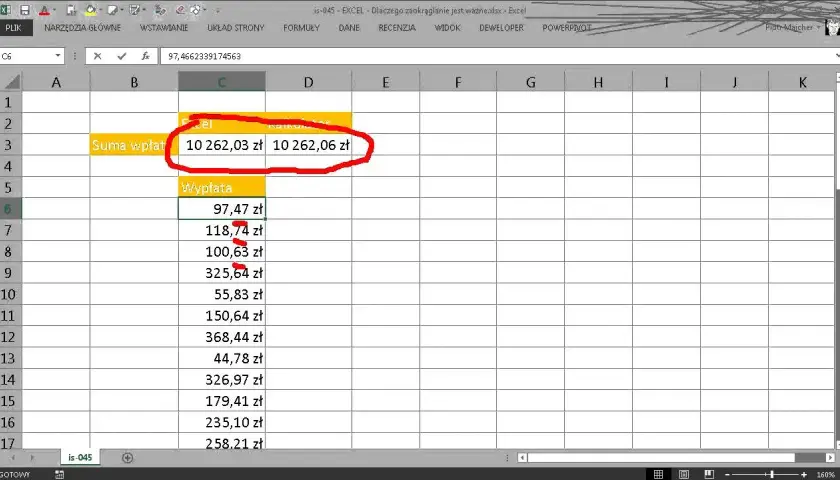Image resolution: width=840 pixels, height=480 pixels.
Task: Click cell with 10 262,03 zł
Action: click(x=222, y=145)
